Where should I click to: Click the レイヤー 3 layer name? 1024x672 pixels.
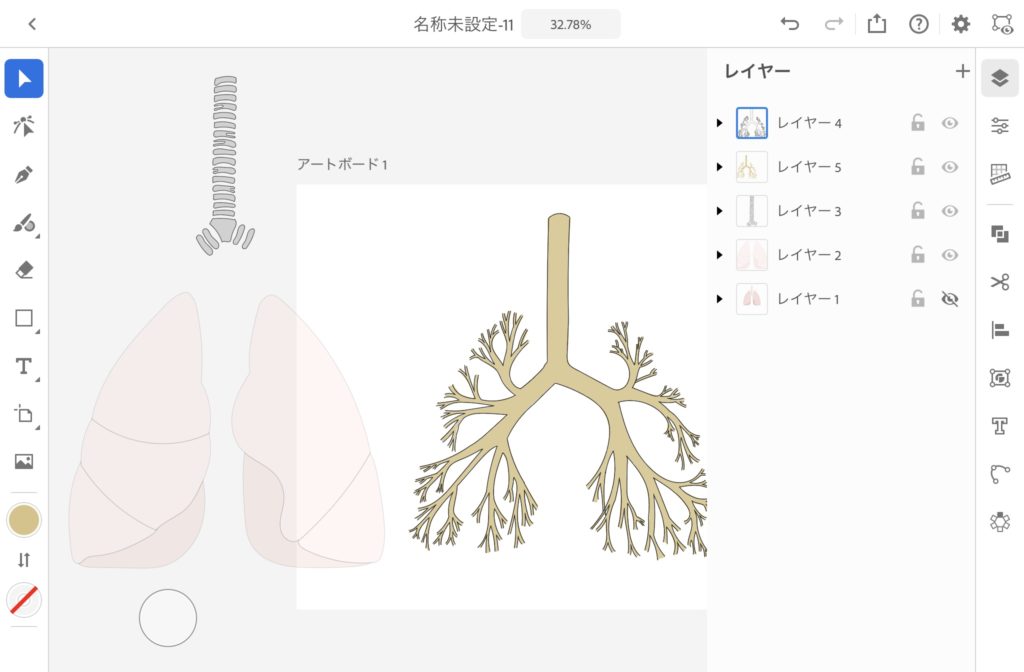coord(809,211)
